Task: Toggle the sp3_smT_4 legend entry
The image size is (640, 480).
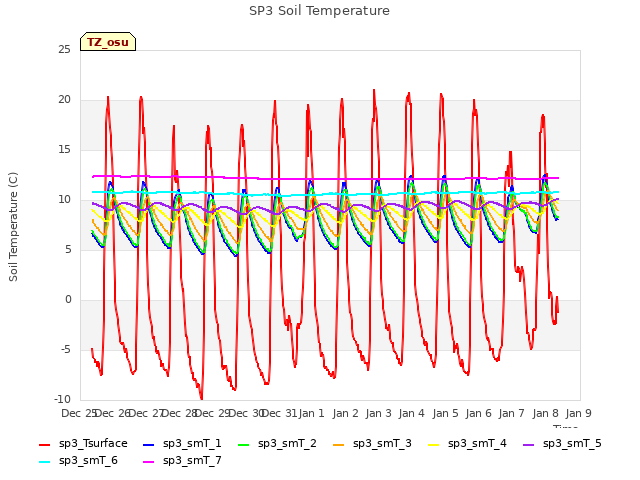Action: point(467,444)
